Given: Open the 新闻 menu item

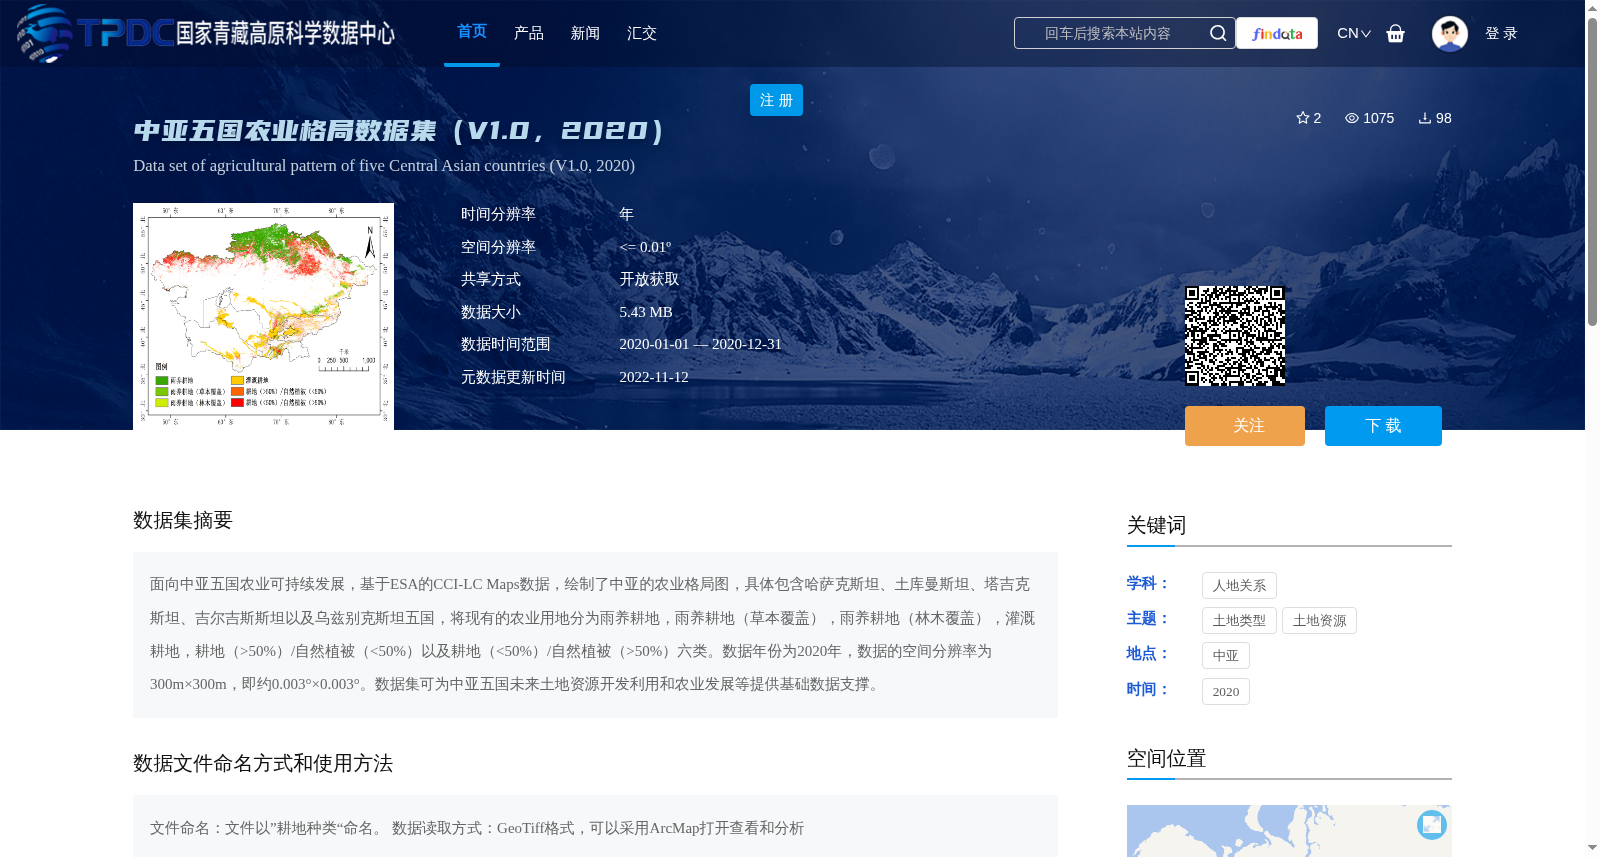Looking at the screenshot, I should pyautogui.click(x=585, y=33).
